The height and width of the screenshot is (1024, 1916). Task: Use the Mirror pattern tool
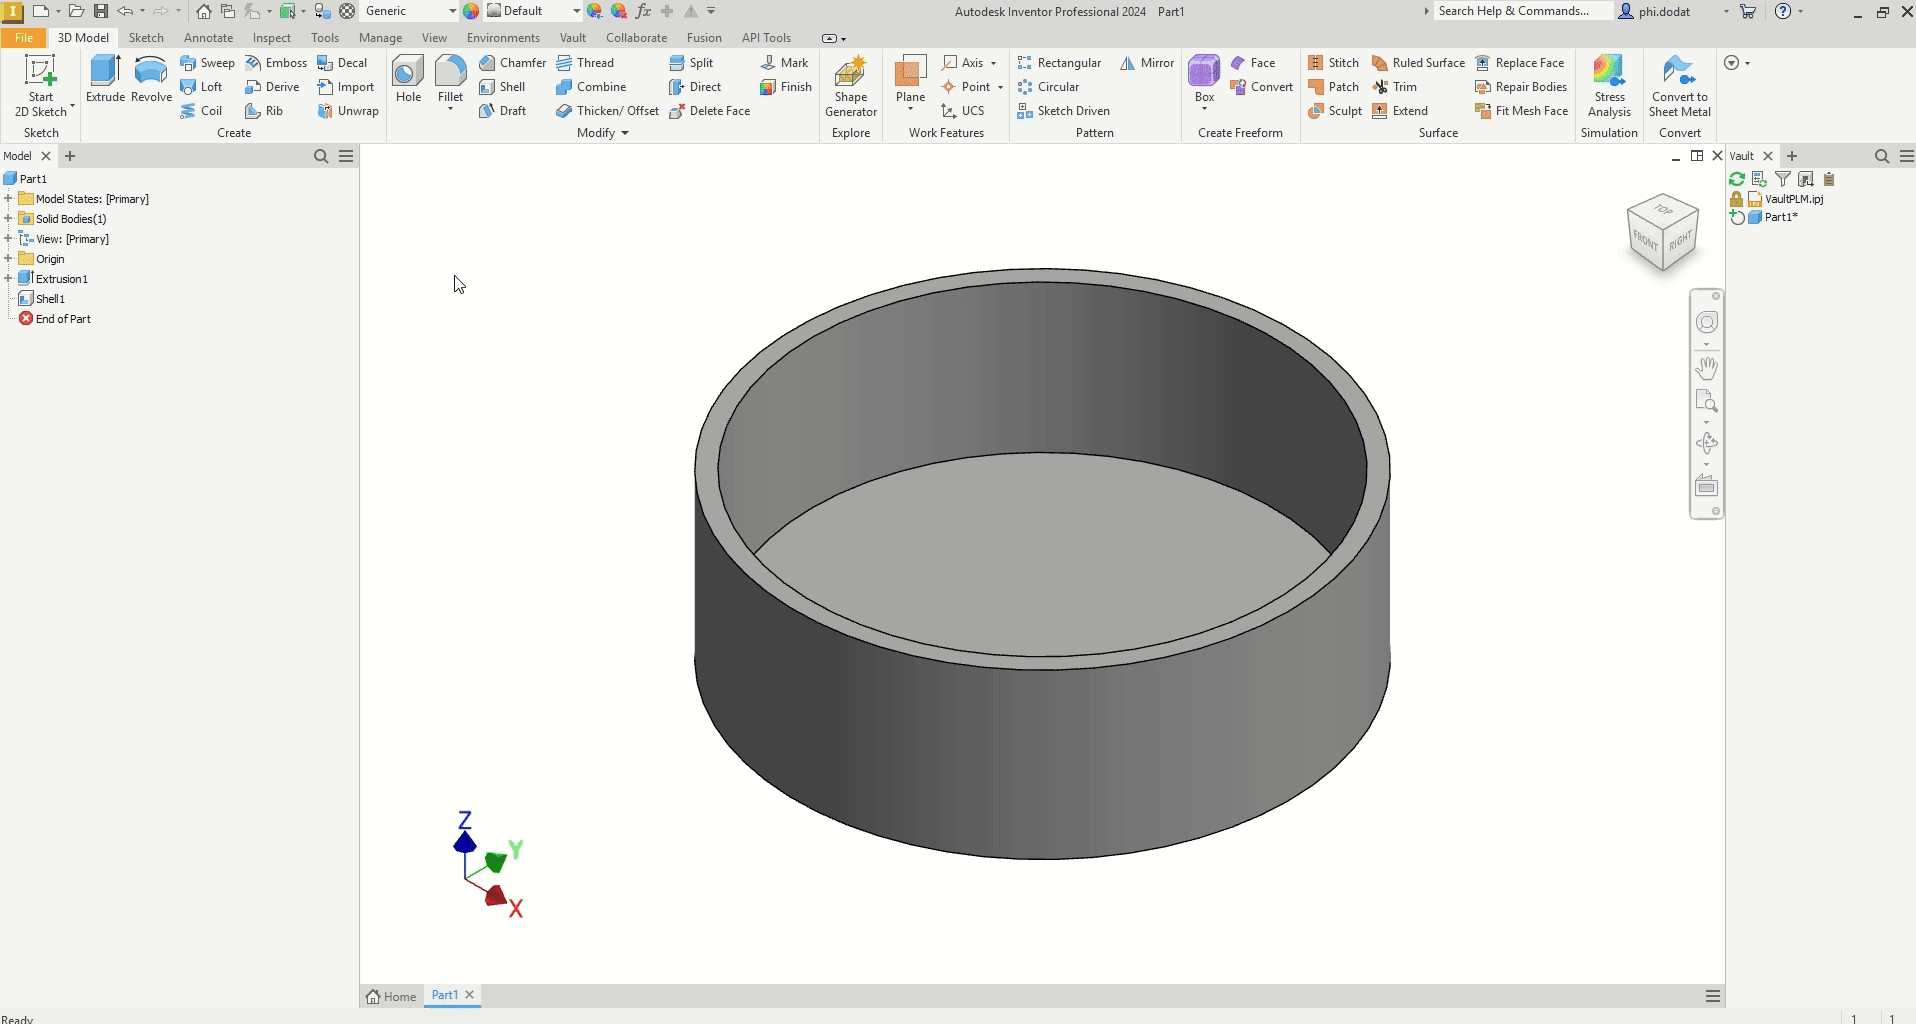pyautogui.click(x=1147, y=63)
